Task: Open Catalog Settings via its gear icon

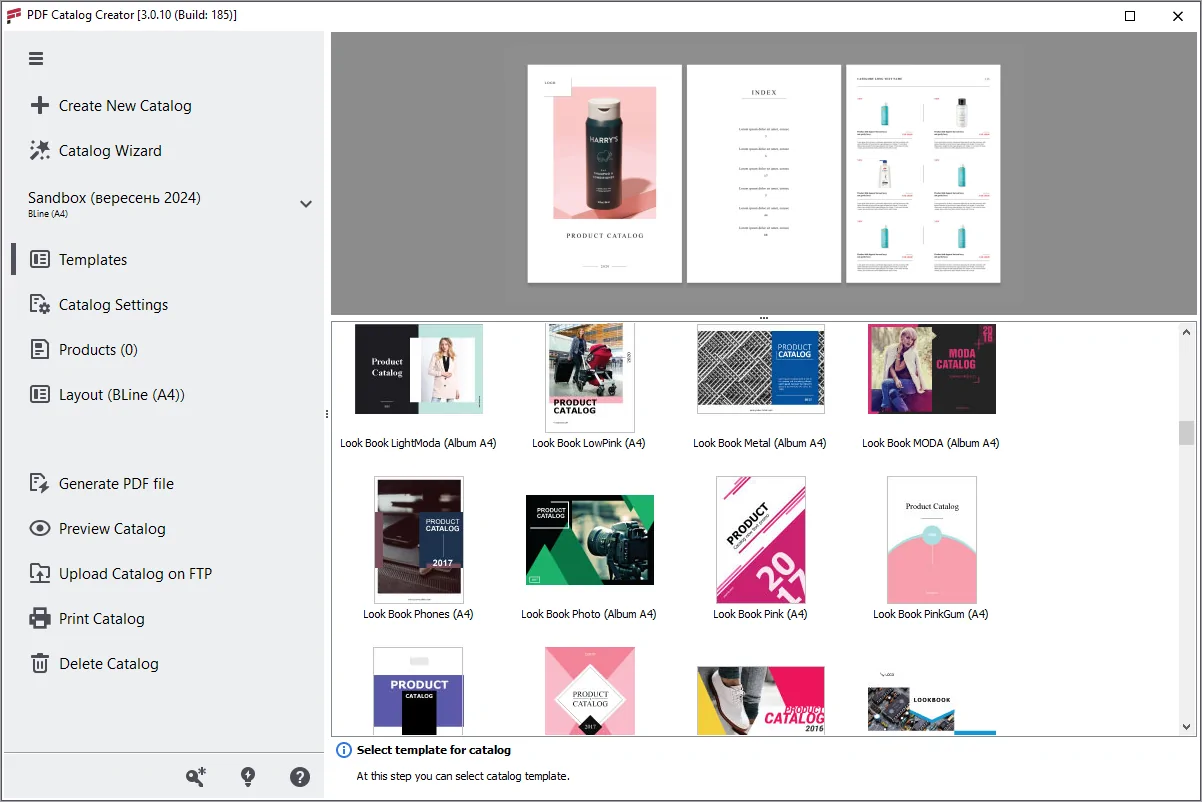Action: 38,304
